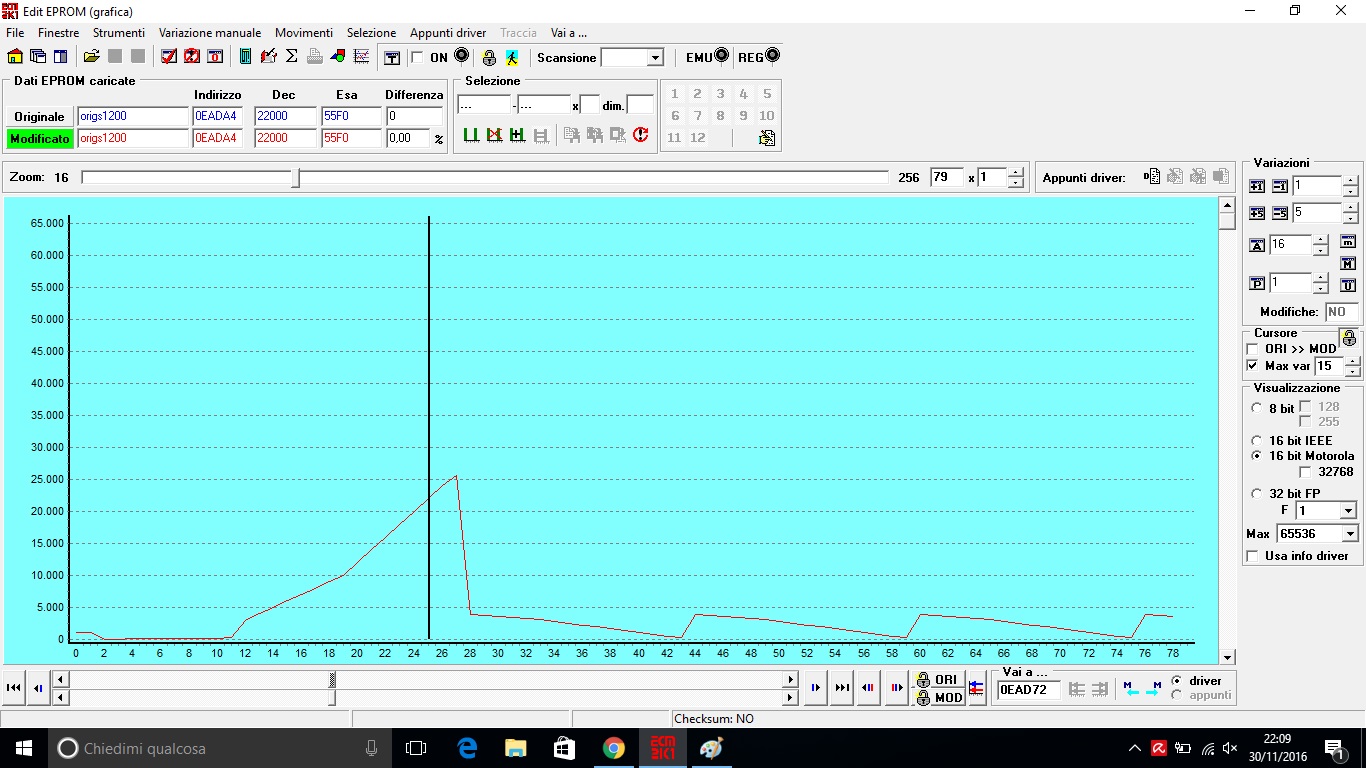This screenshot has width=1366, height=768.
Task: Click the Vai a address input field
Action: pos(1029,690)
